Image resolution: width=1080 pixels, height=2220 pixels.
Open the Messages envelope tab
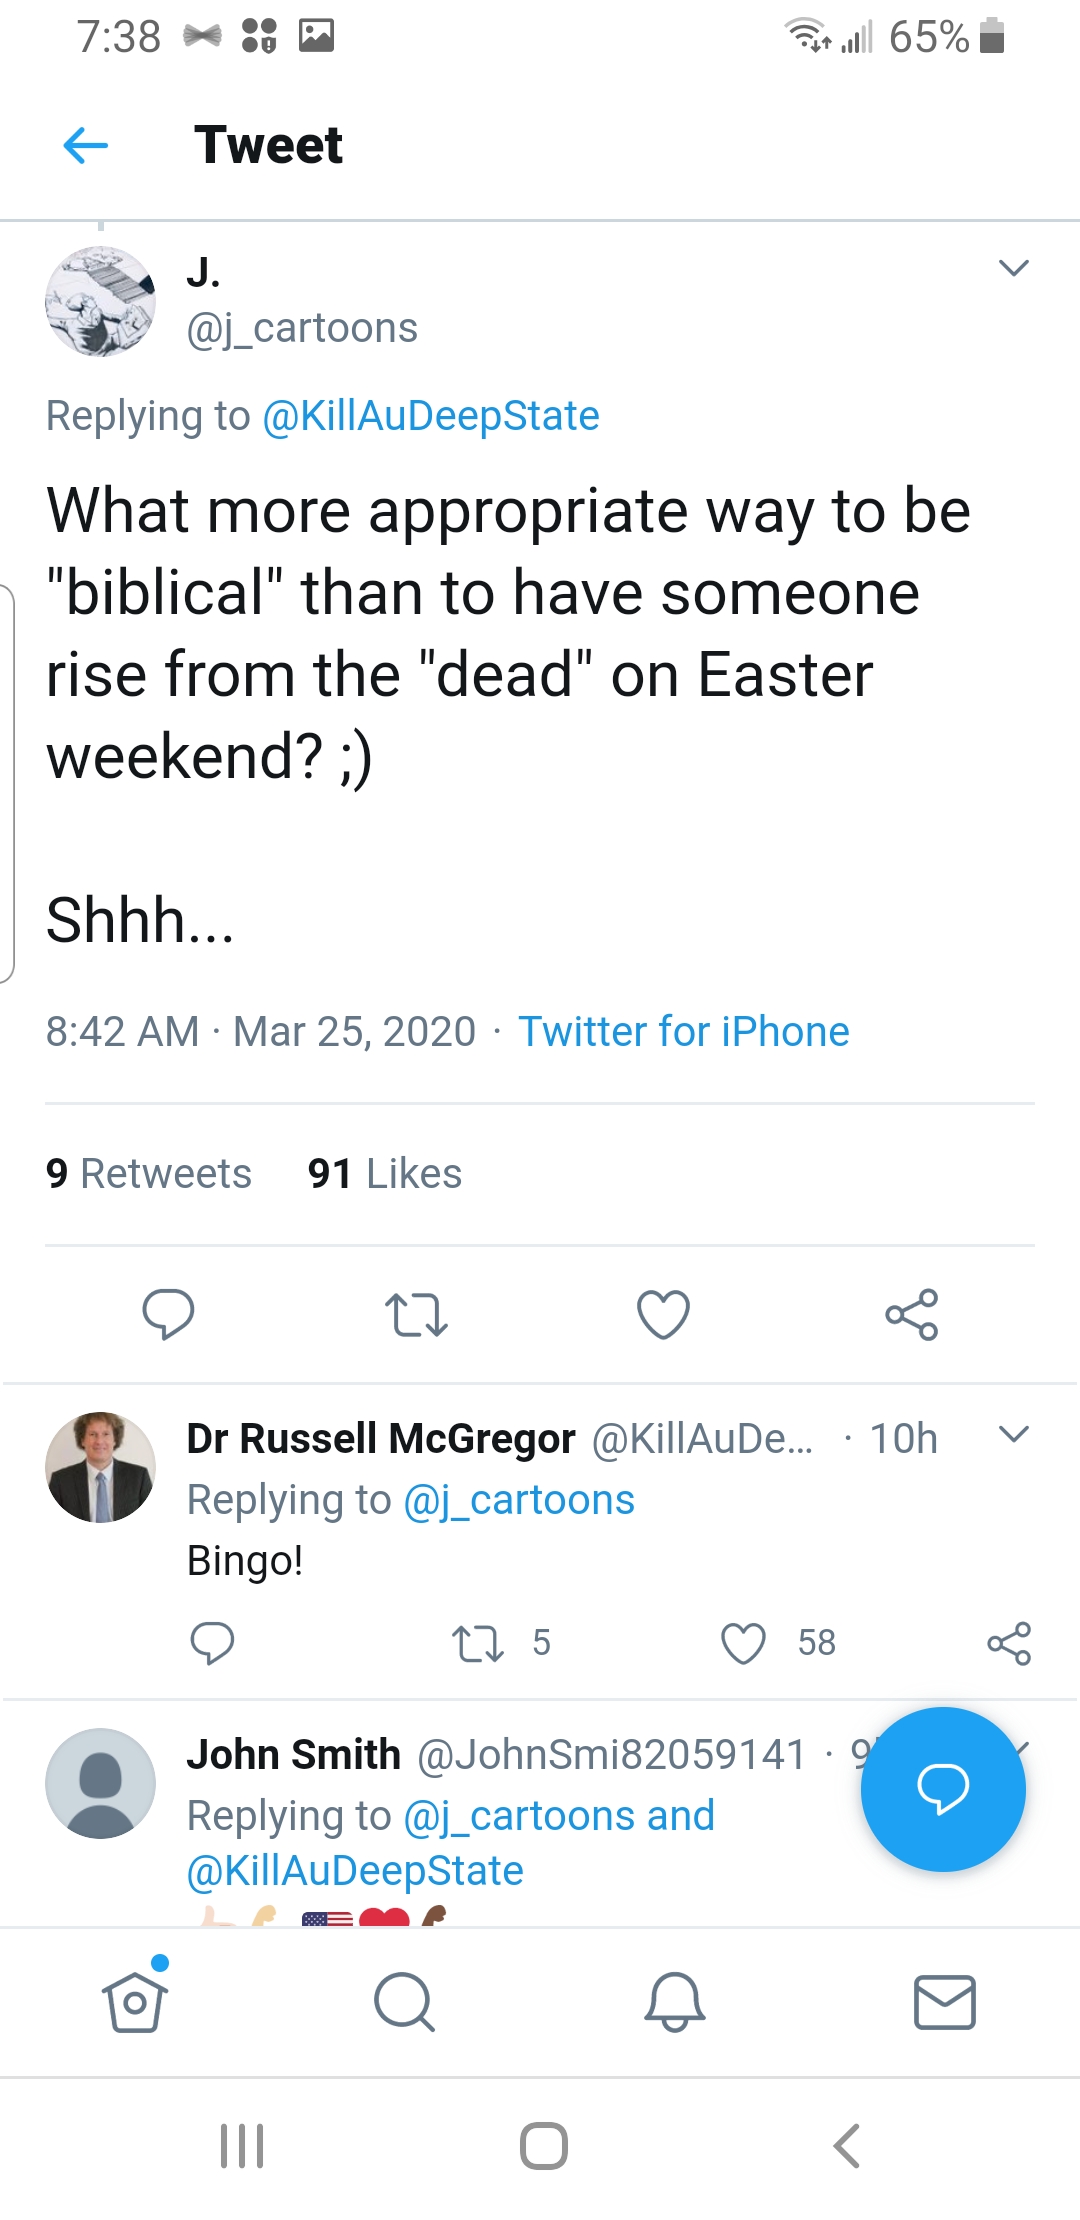tap(944, 2002)
